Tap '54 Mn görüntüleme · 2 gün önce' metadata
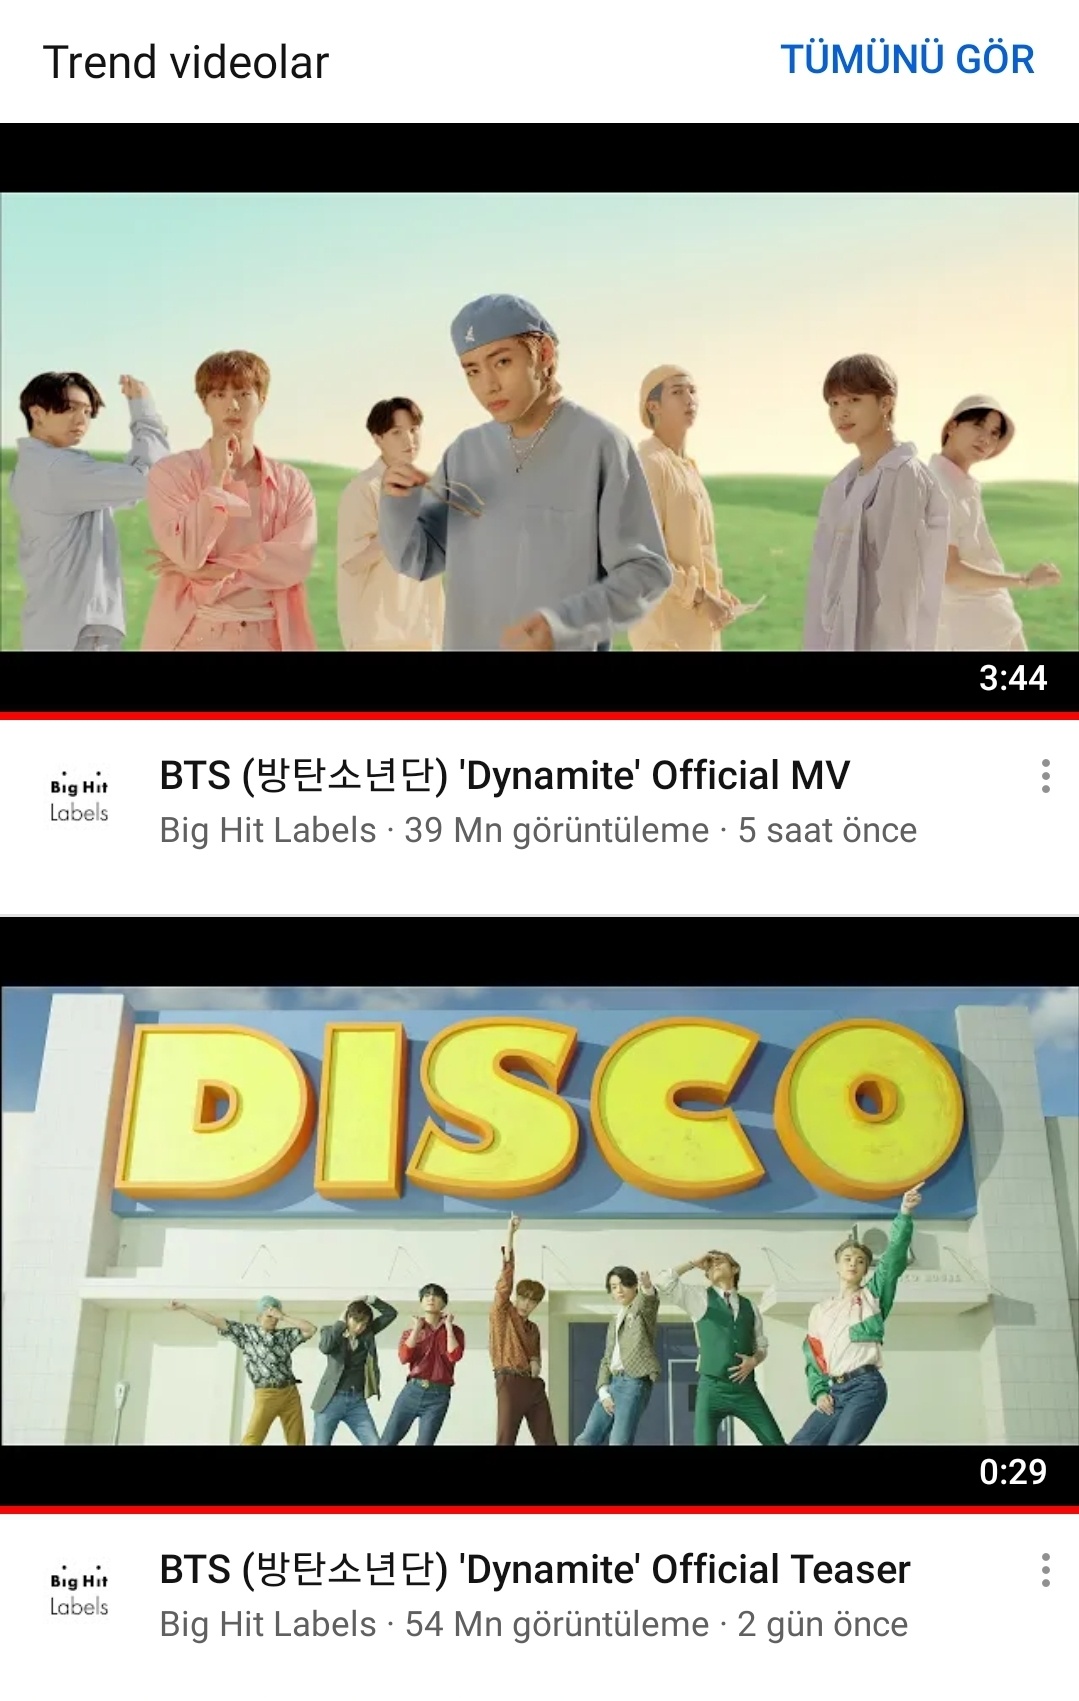Image resolution: width=1079 pixels, height=1701 pixels. click(656, 1625)
